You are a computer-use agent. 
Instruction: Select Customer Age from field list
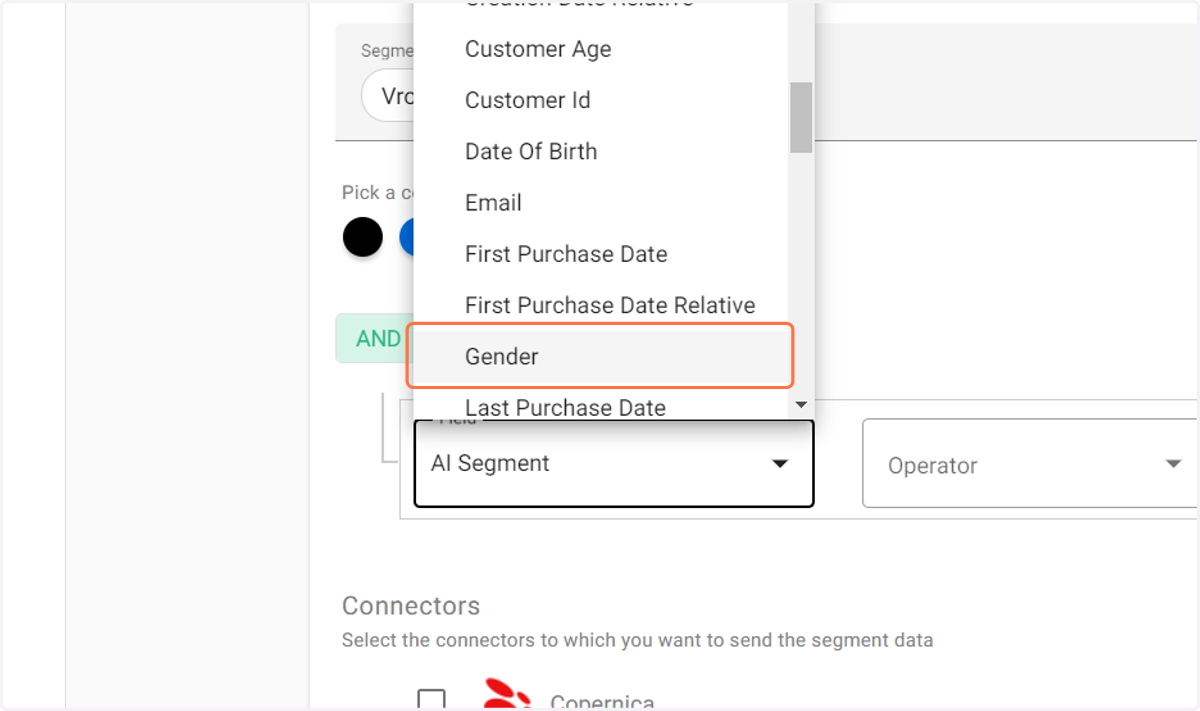pos(601,49)
